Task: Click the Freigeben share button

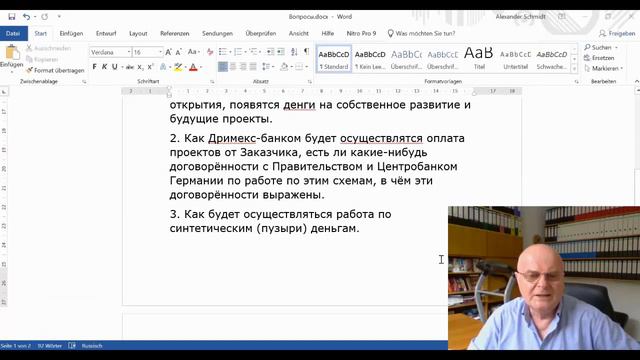Action: pos(617,33)
